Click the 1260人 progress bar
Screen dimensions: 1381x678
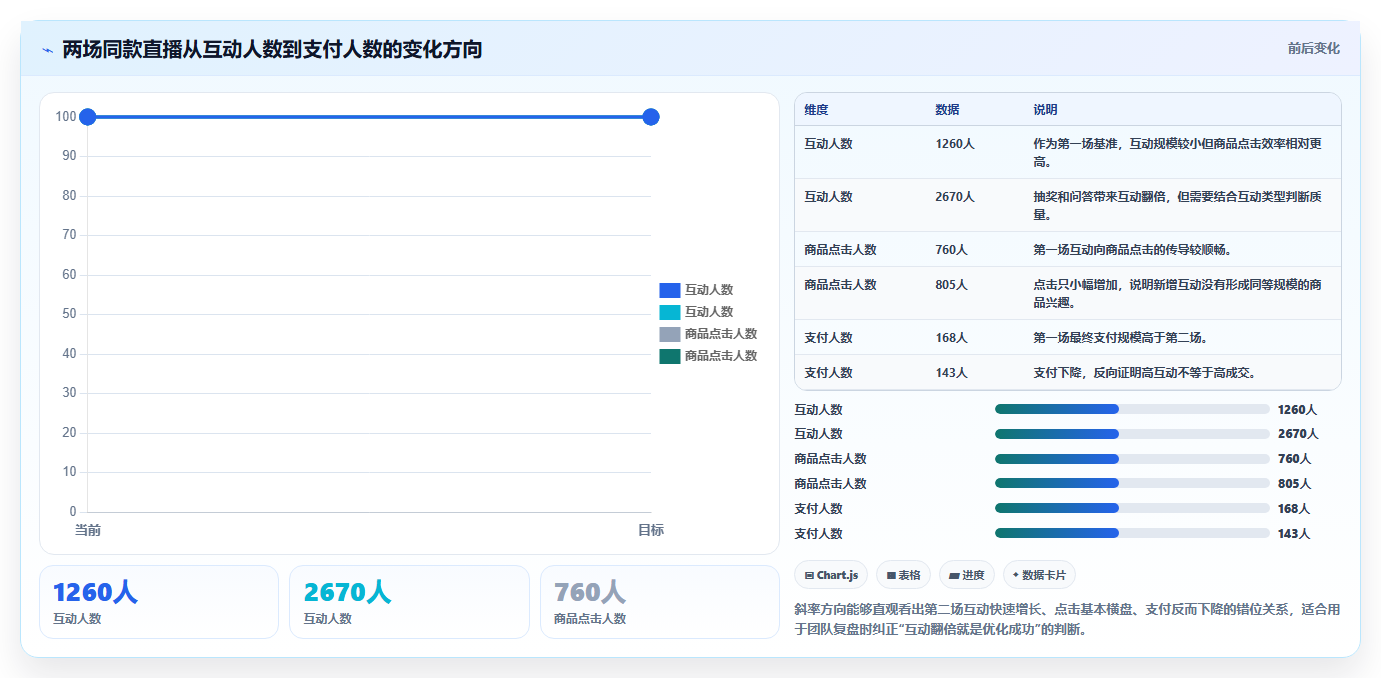click(x=1132, y=409)
